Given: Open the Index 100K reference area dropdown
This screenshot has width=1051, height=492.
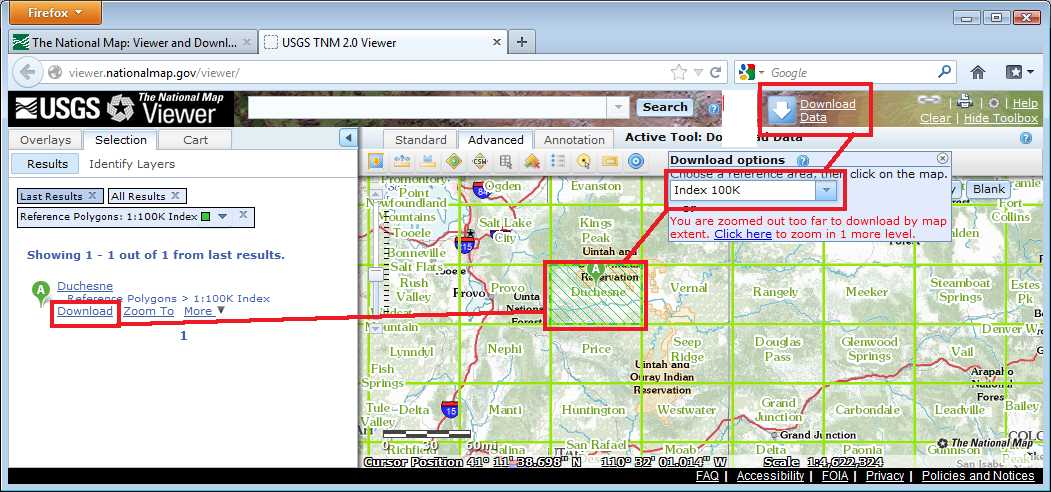Looking at the screenshot, I should (x=826, y=190).
